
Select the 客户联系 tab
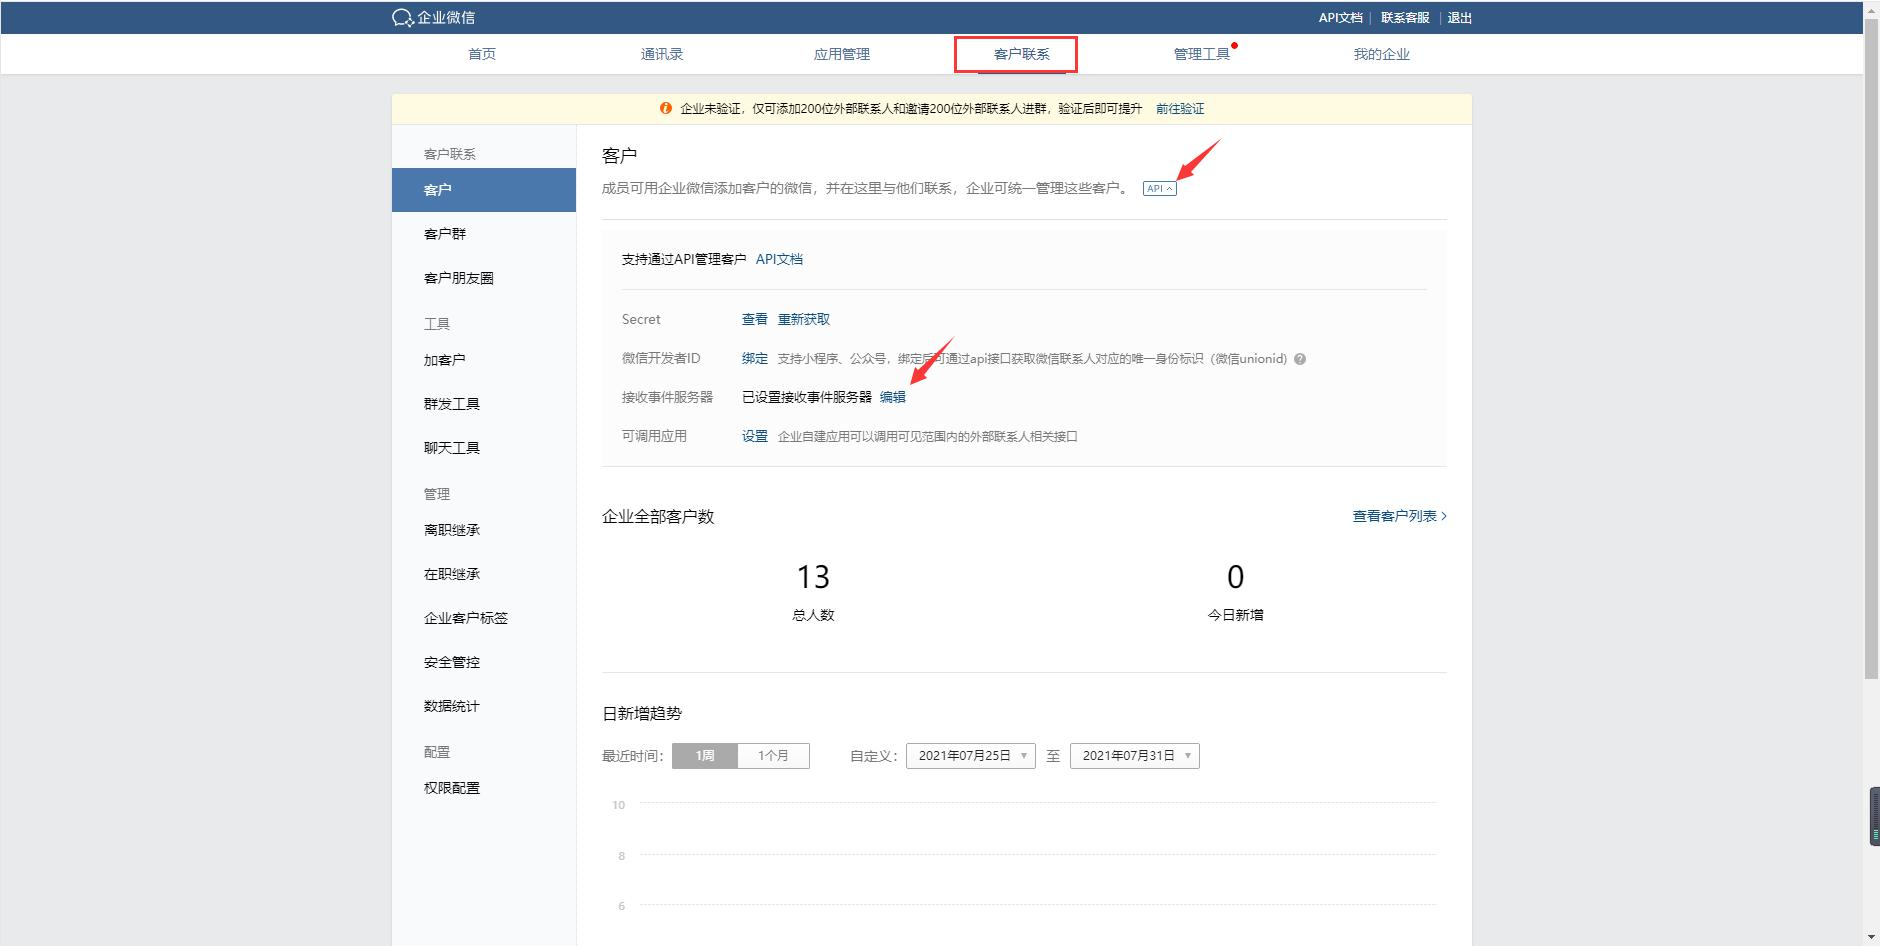(1022, 54)
